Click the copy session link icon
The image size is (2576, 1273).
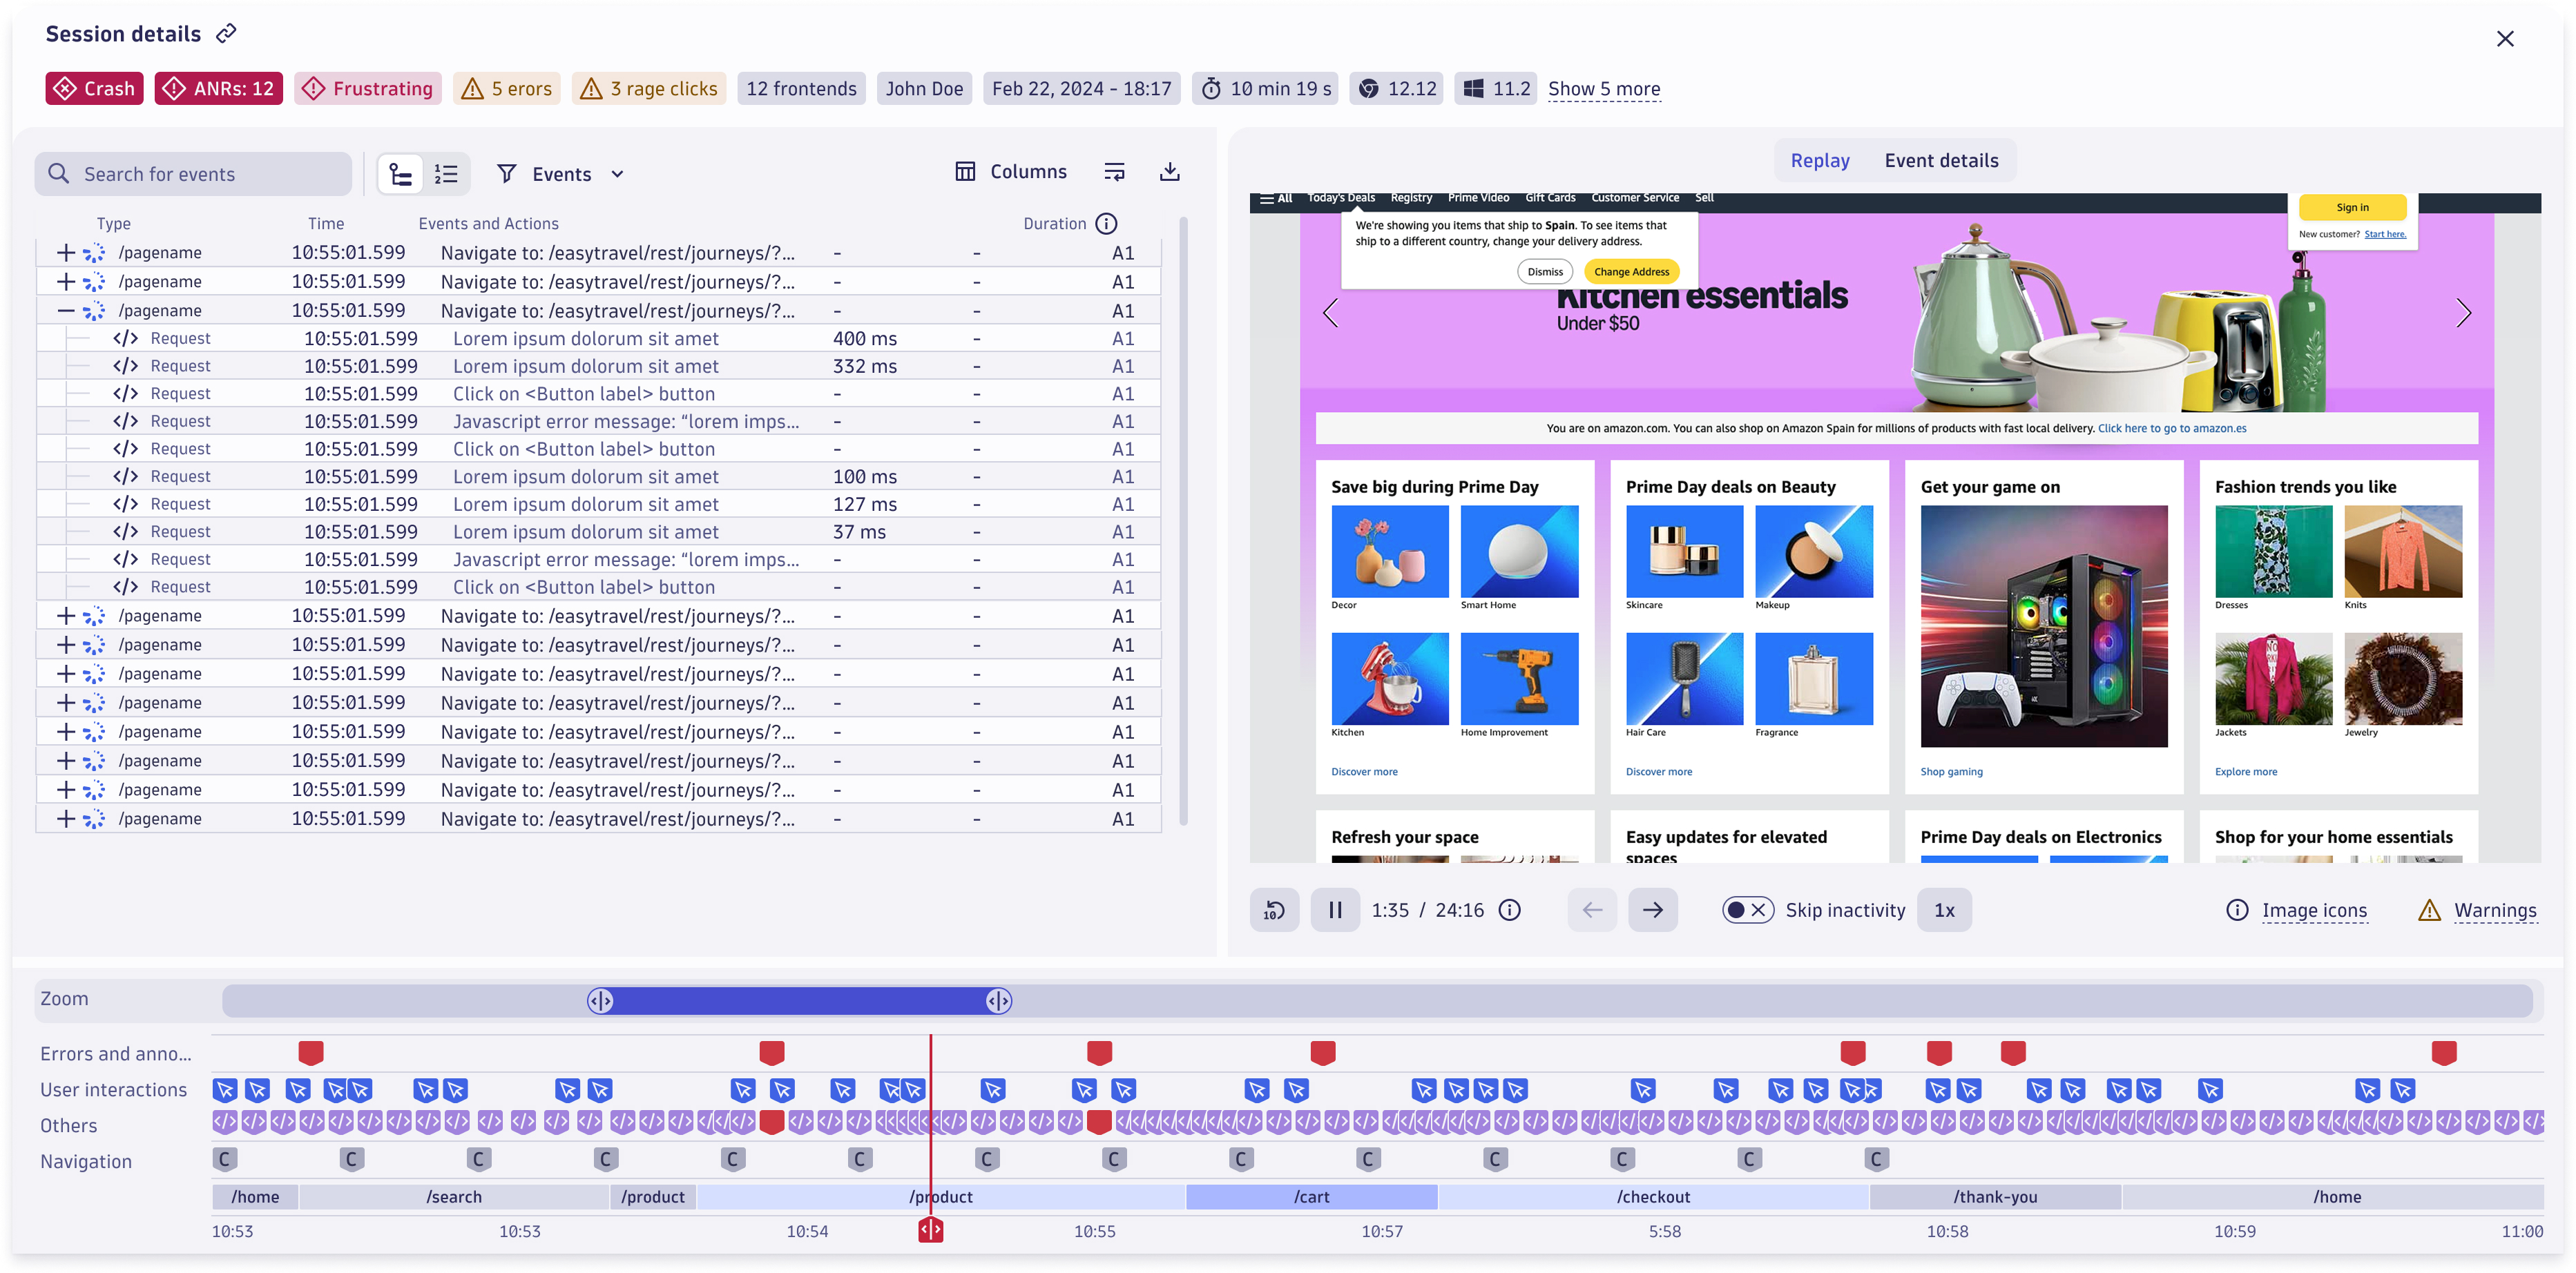click(227, 33)
